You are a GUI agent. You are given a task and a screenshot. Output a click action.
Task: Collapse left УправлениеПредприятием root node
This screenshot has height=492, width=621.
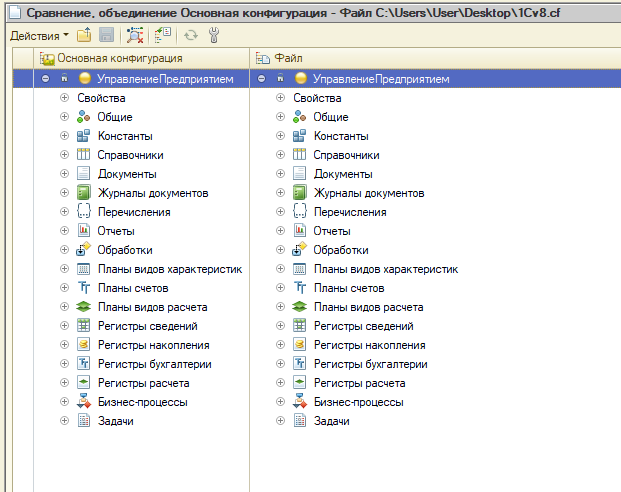(46, 78)
